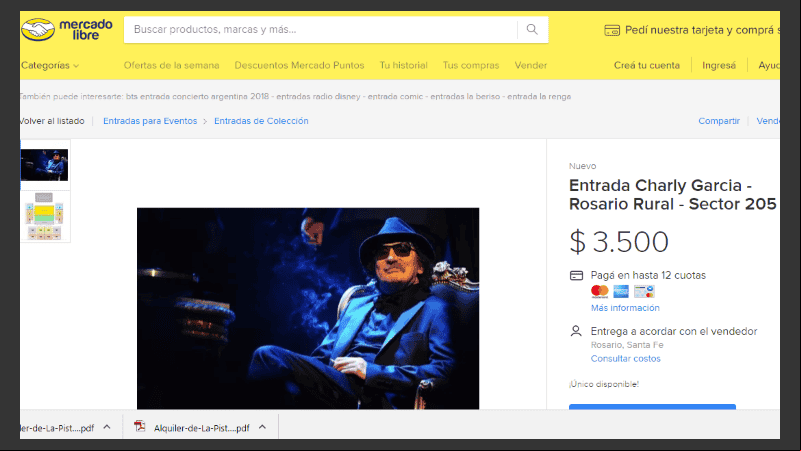Click the American Express payment icon
The image size is (801, 451).
(621, 292)
